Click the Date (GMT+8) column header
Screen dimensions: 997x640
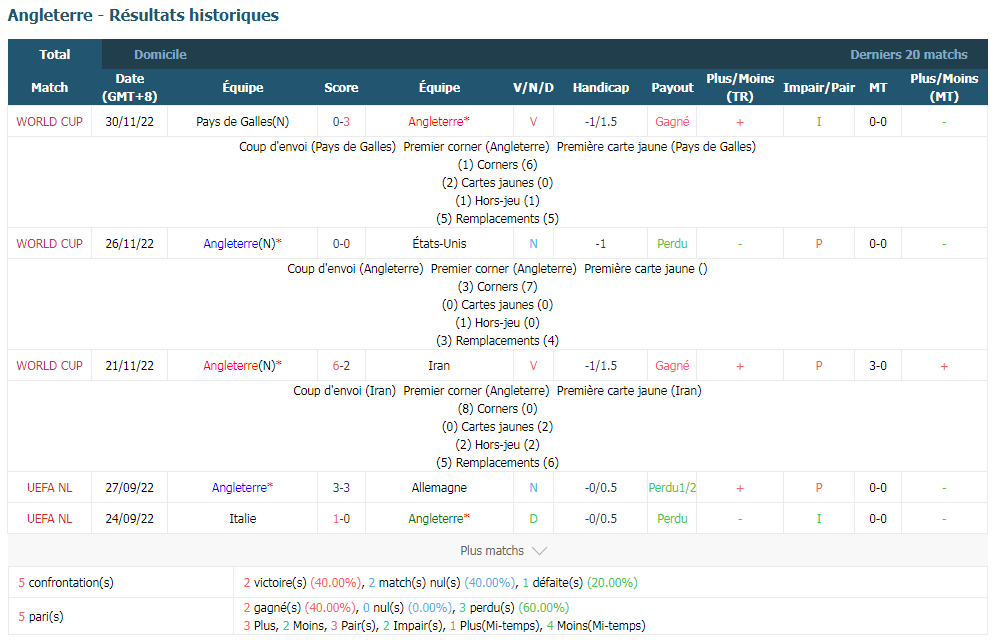point(130,88)
